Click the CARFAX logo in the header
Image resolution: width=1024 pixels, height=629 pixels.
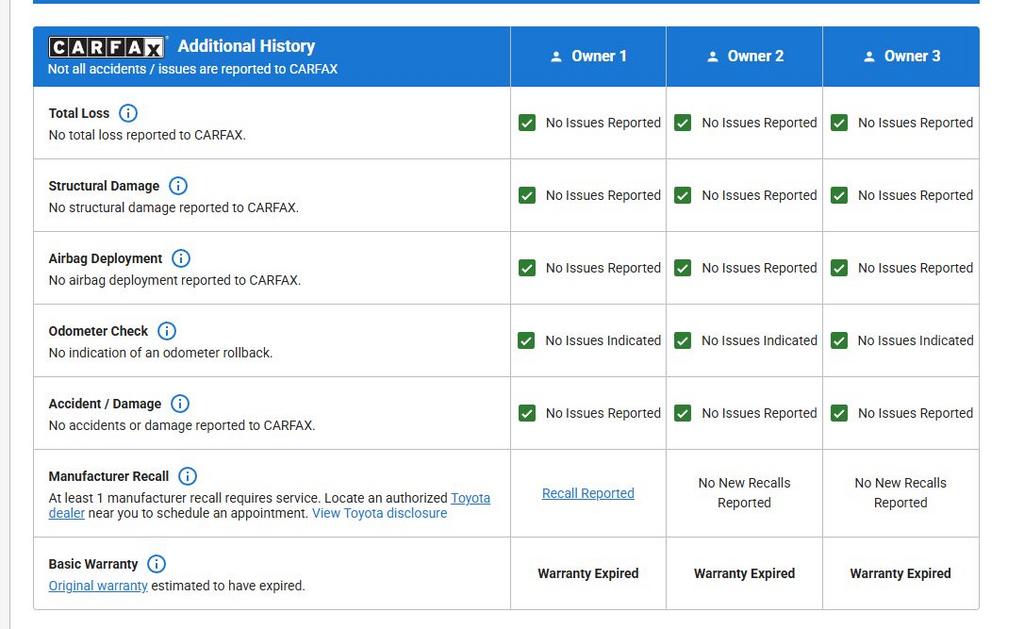click(106, 47)
